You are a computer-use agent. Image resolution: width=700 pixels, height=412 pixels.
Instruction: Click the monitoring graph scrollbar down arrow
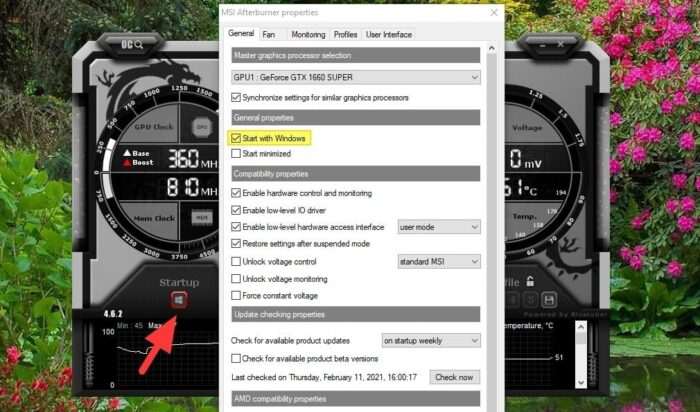click(x=580, y=383)
